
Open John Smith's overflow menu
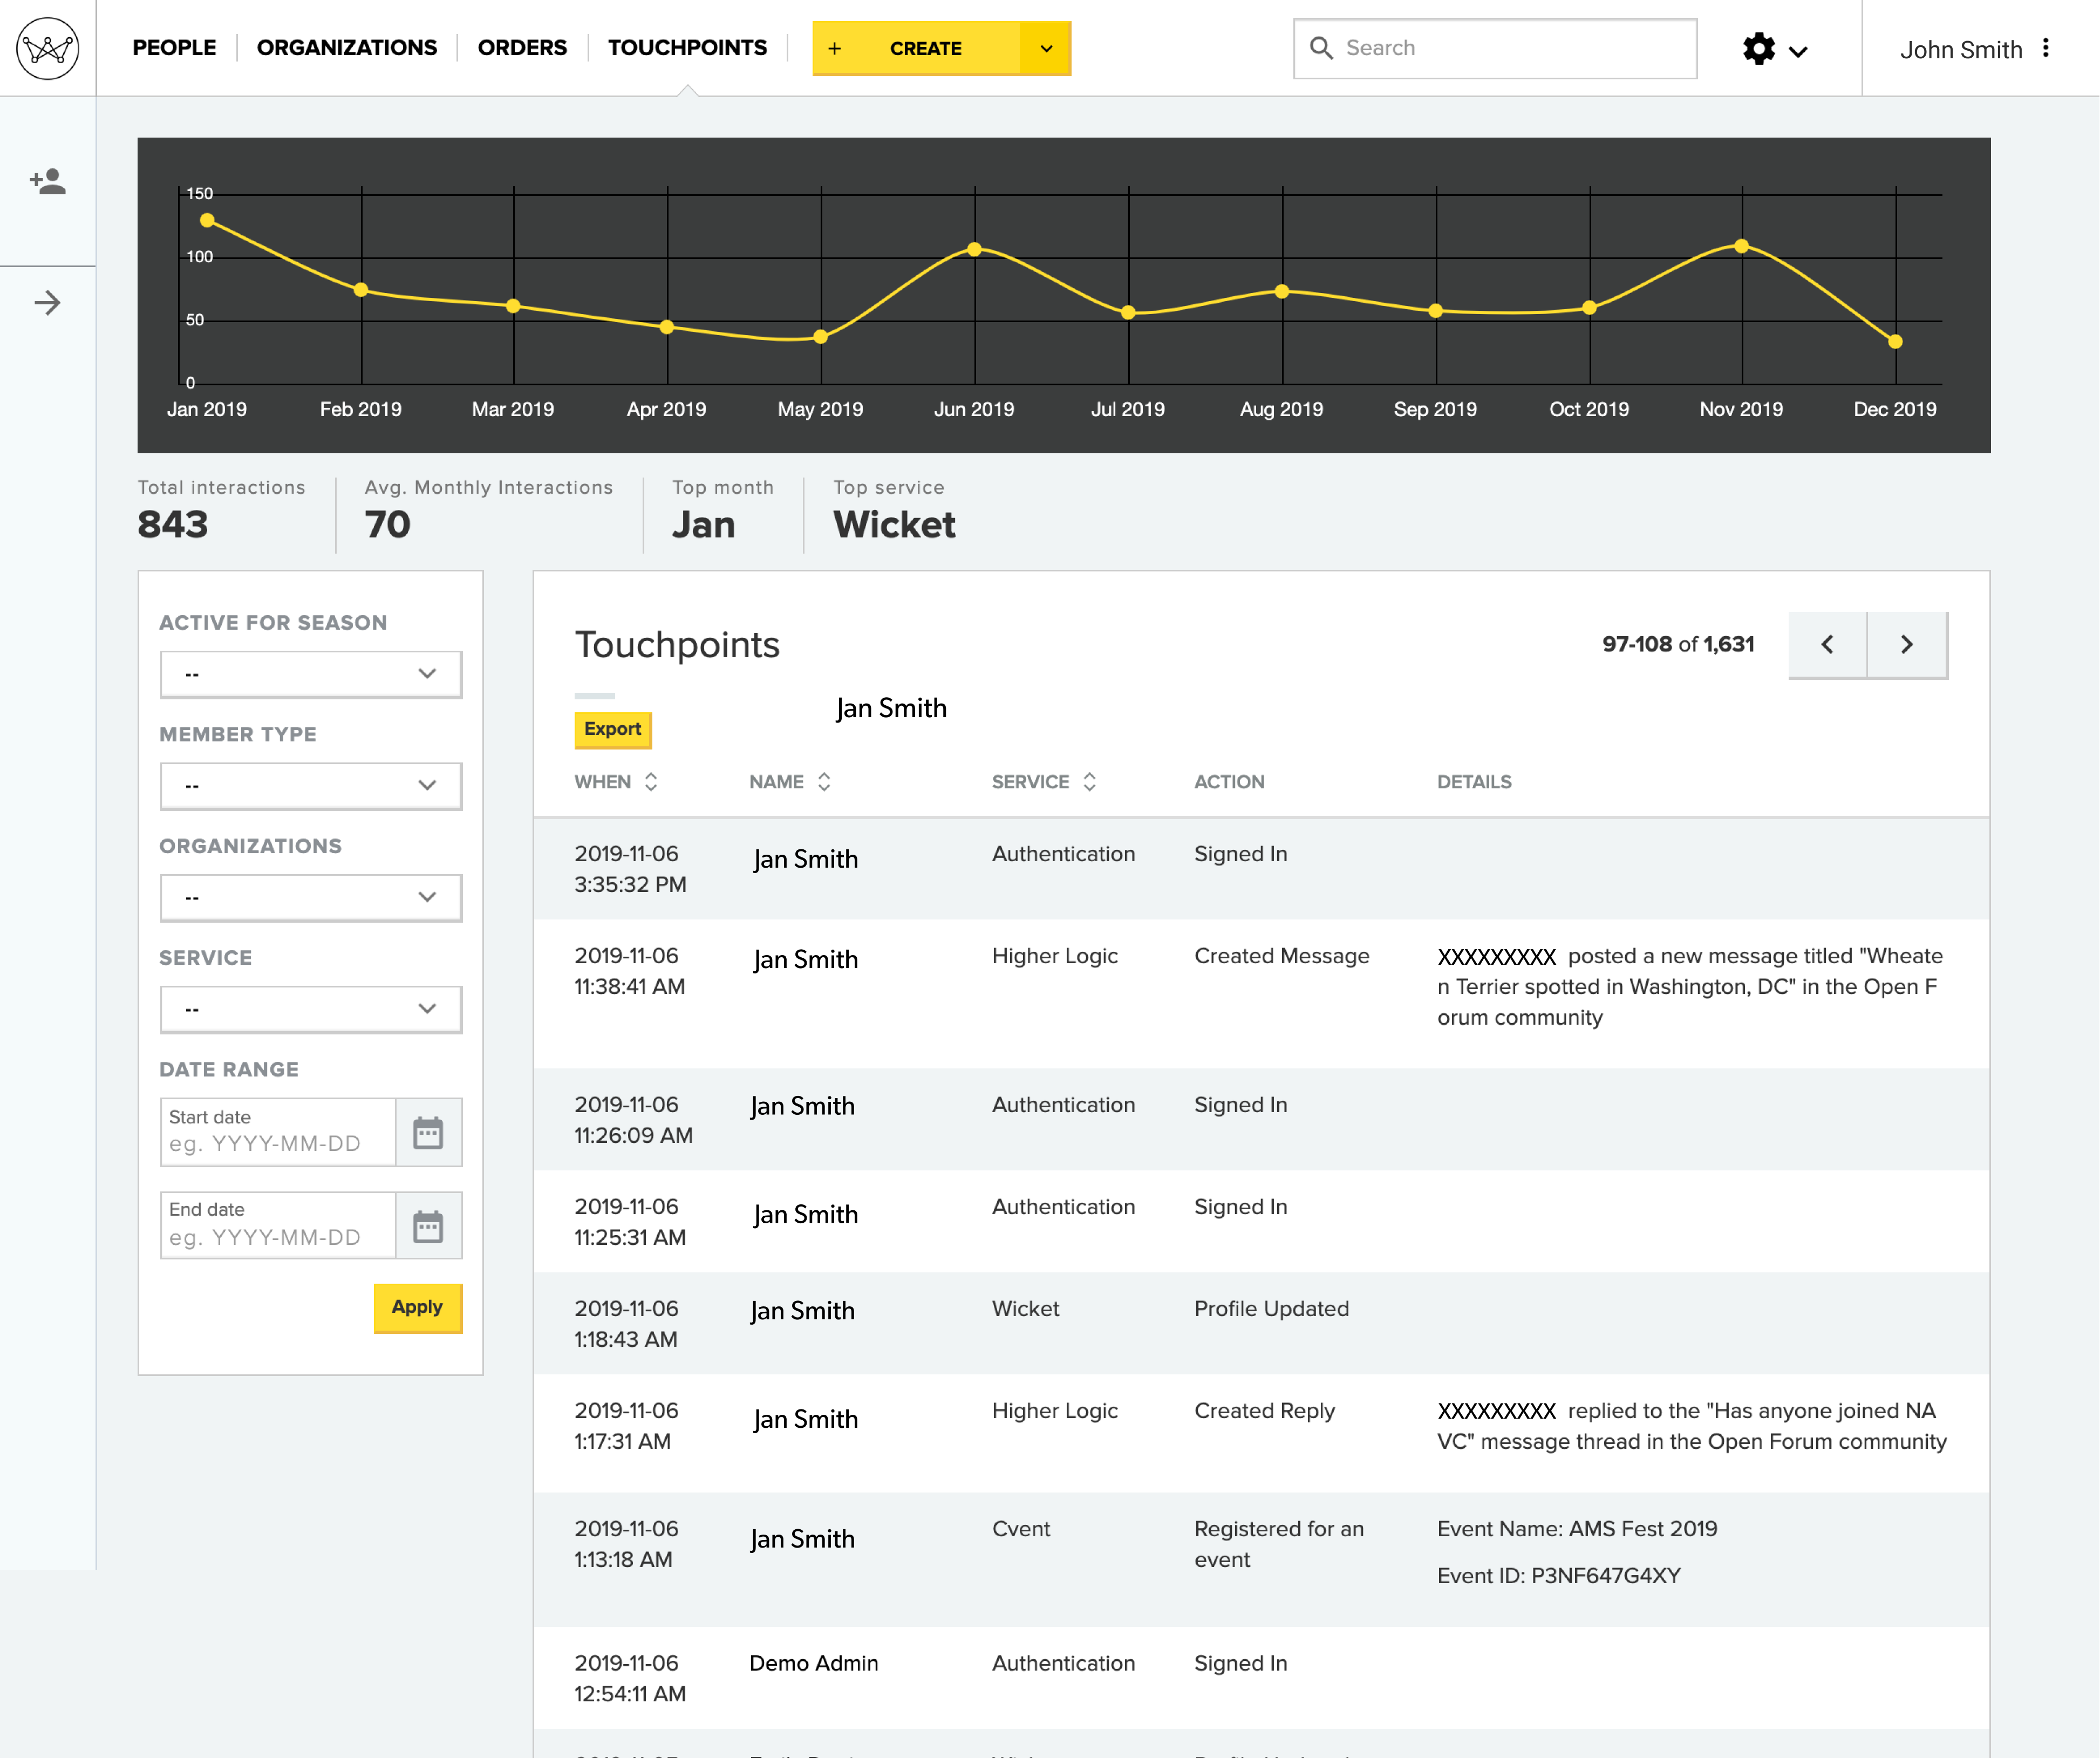point(2046,48)
